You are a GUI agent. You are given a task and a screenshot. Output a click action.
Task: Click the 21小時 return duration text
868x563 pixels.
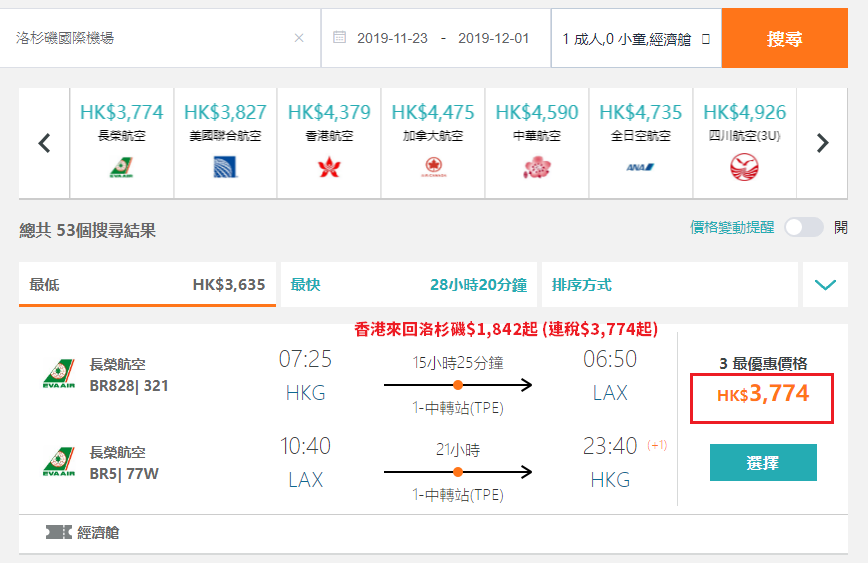click(x=458, y=450)
